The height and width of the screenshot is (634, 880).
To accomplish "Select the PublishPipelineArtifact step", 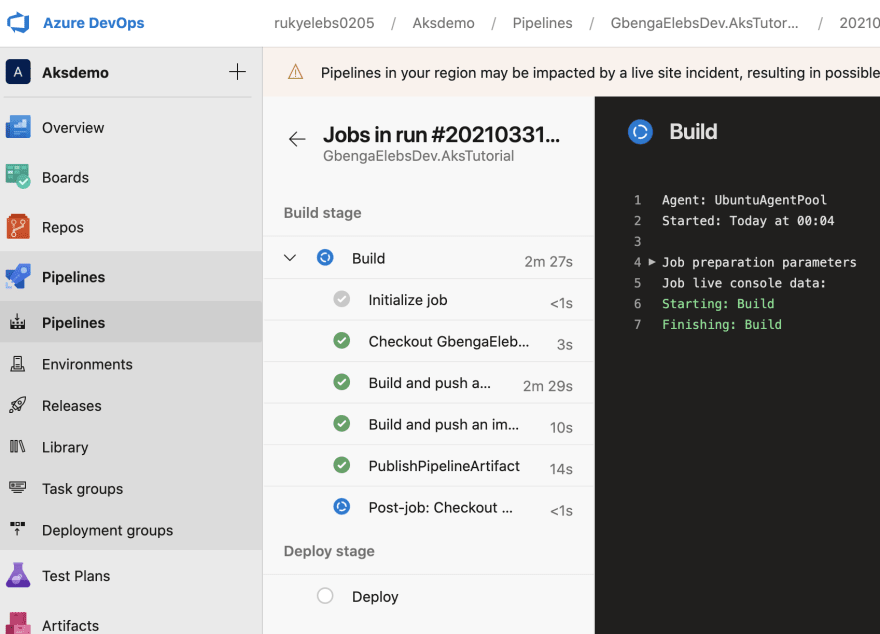I will coord(428,466).
